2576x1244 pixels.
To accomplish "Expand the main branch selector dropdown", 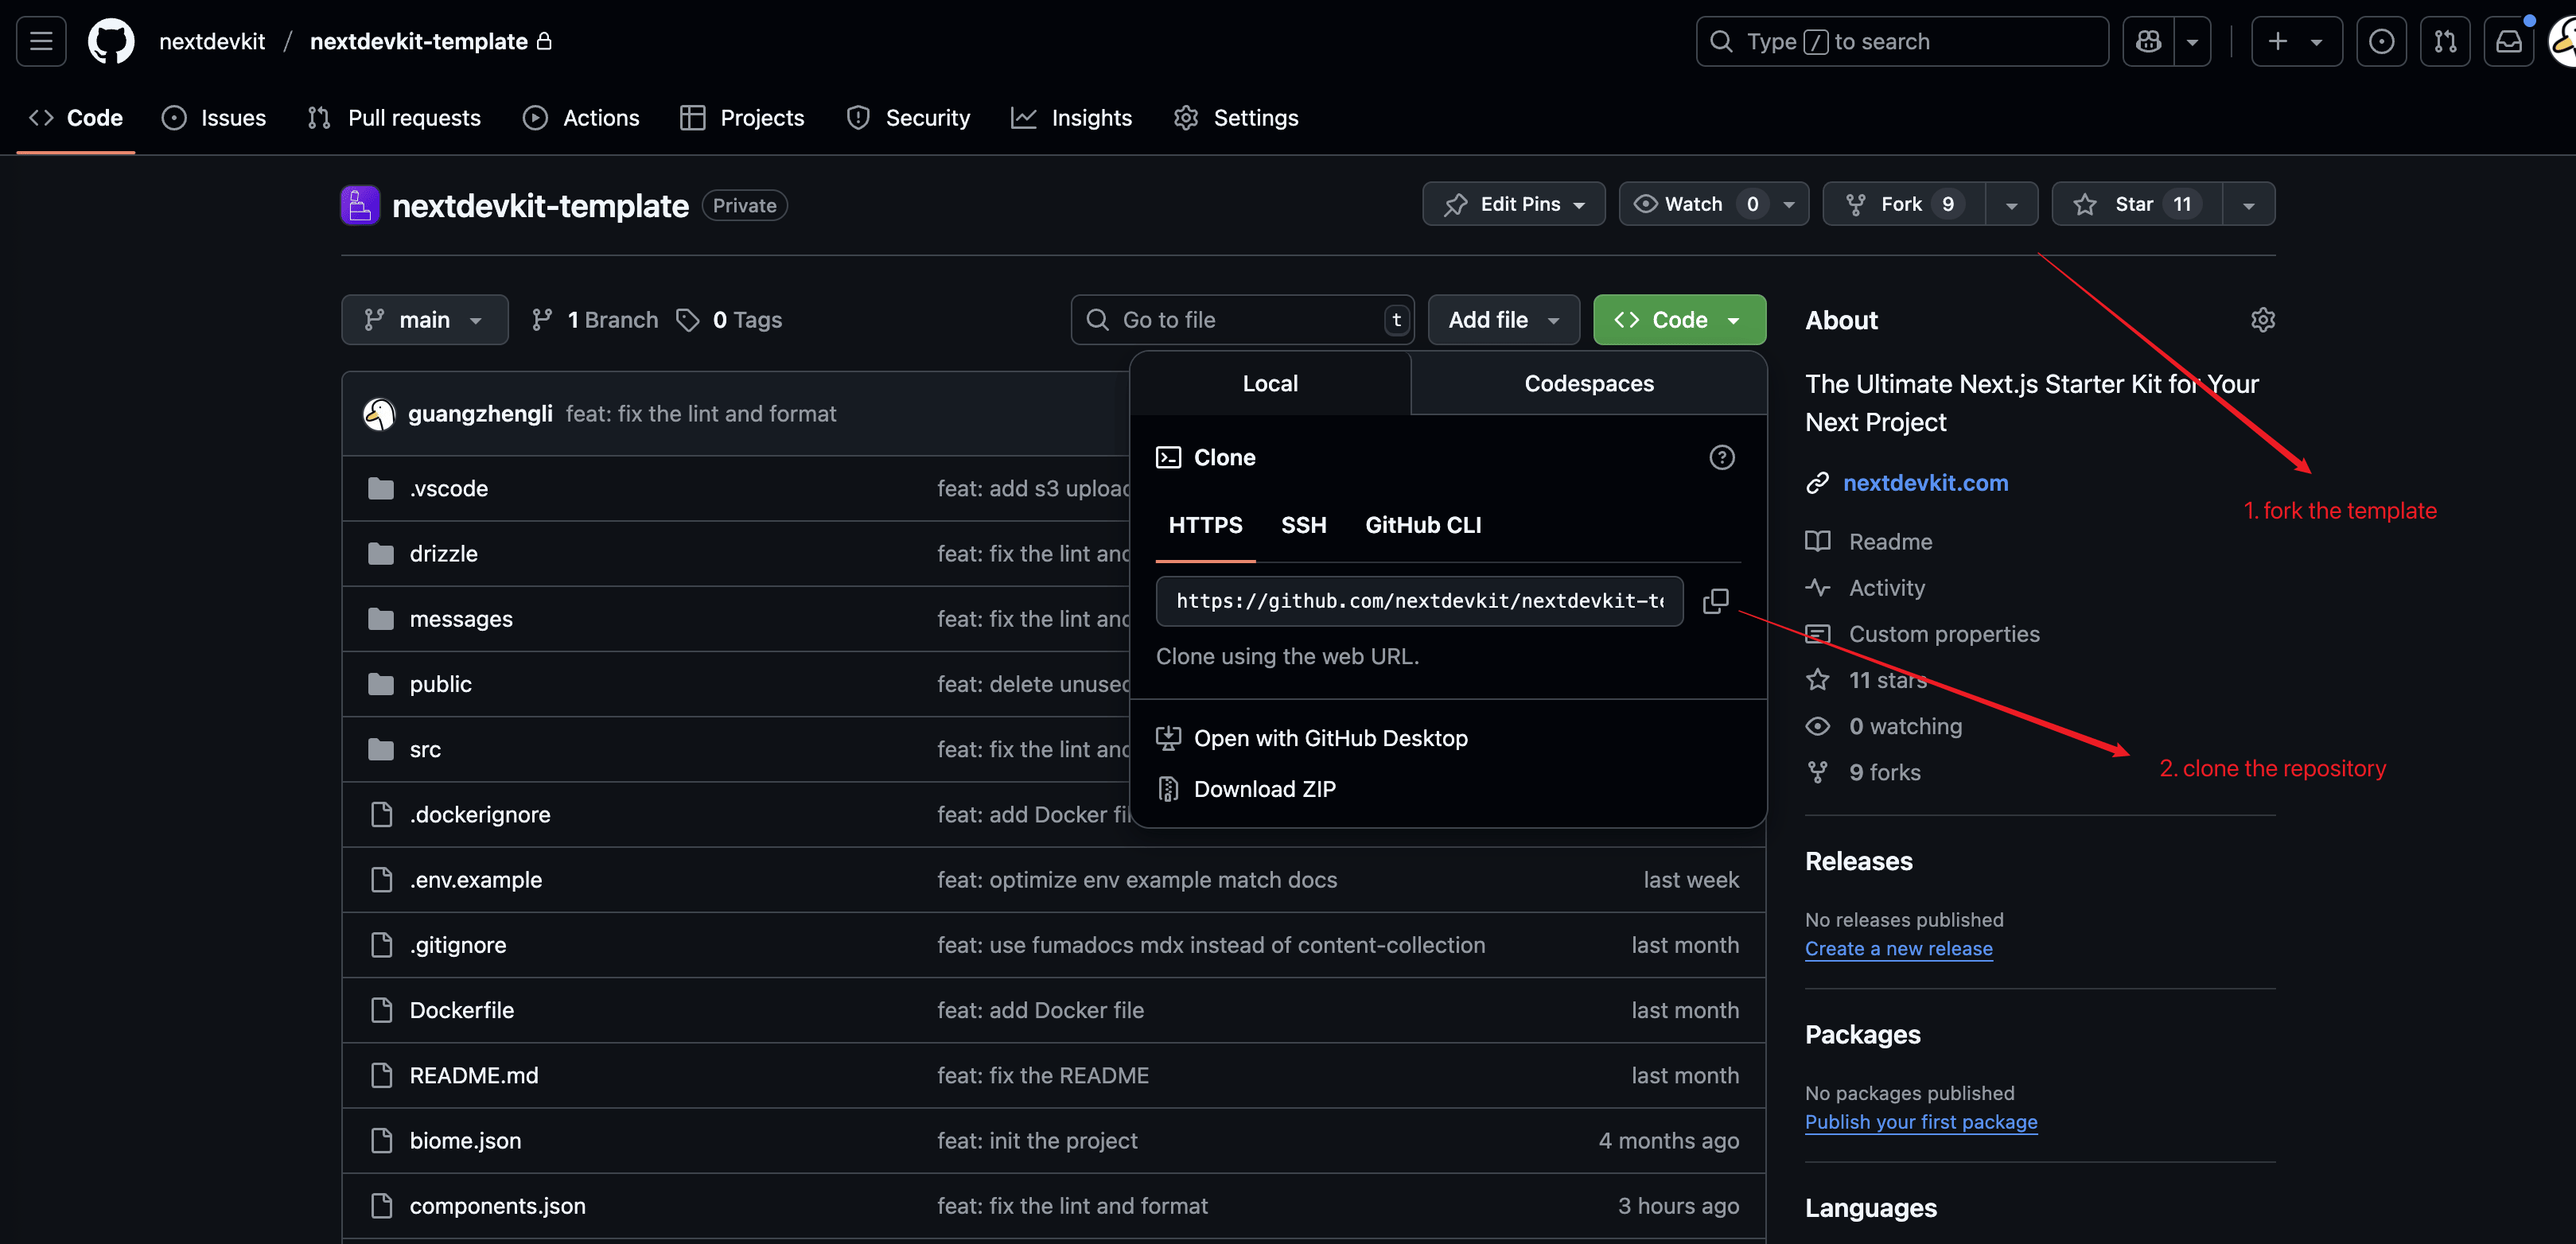I will [x=424, y=320].
